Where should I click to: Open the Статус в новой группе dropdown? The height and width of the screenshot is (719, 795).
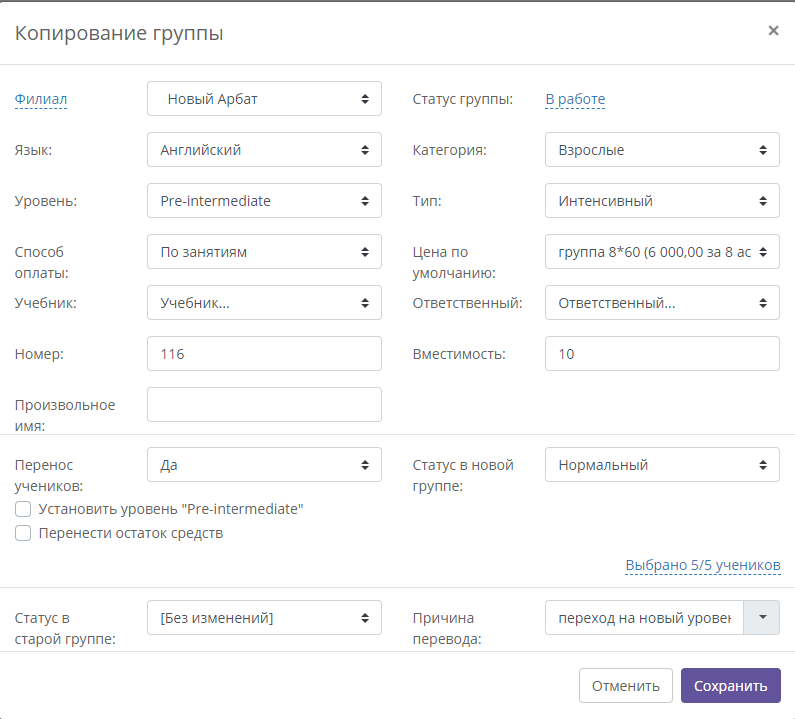662,464
